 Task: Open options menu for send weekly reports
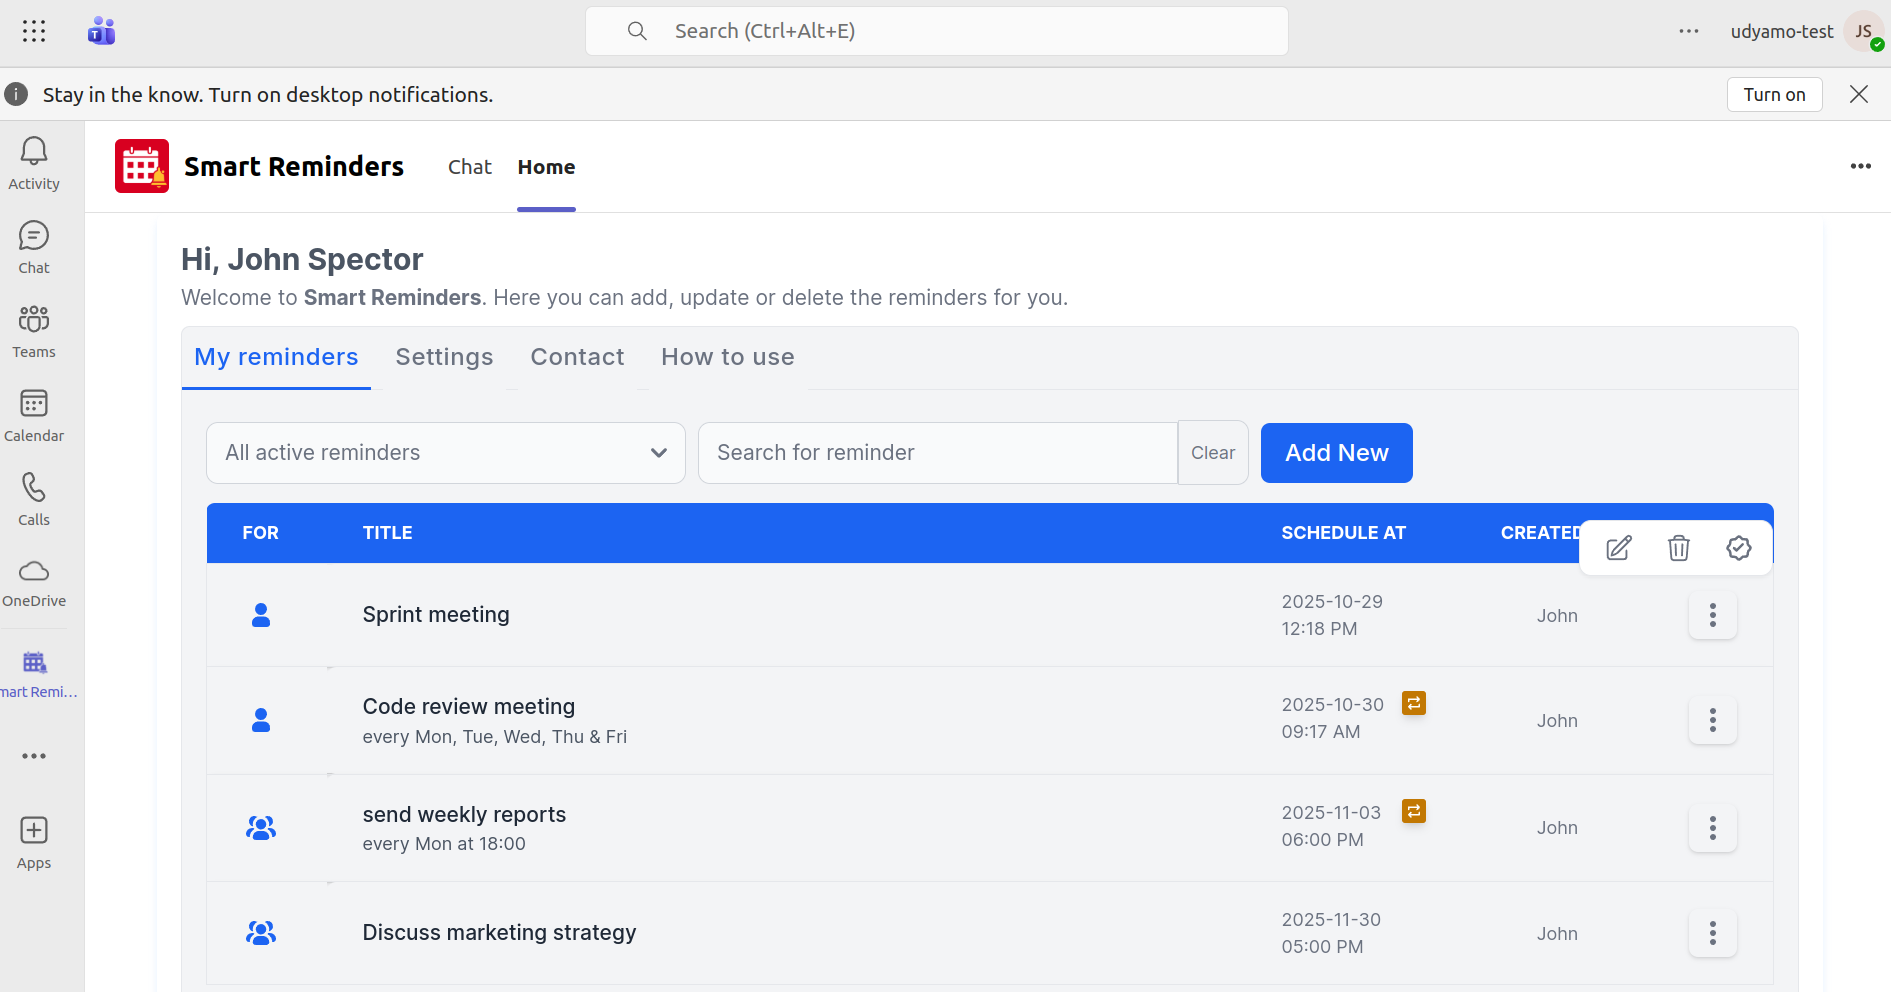(x=1712, y=828)
